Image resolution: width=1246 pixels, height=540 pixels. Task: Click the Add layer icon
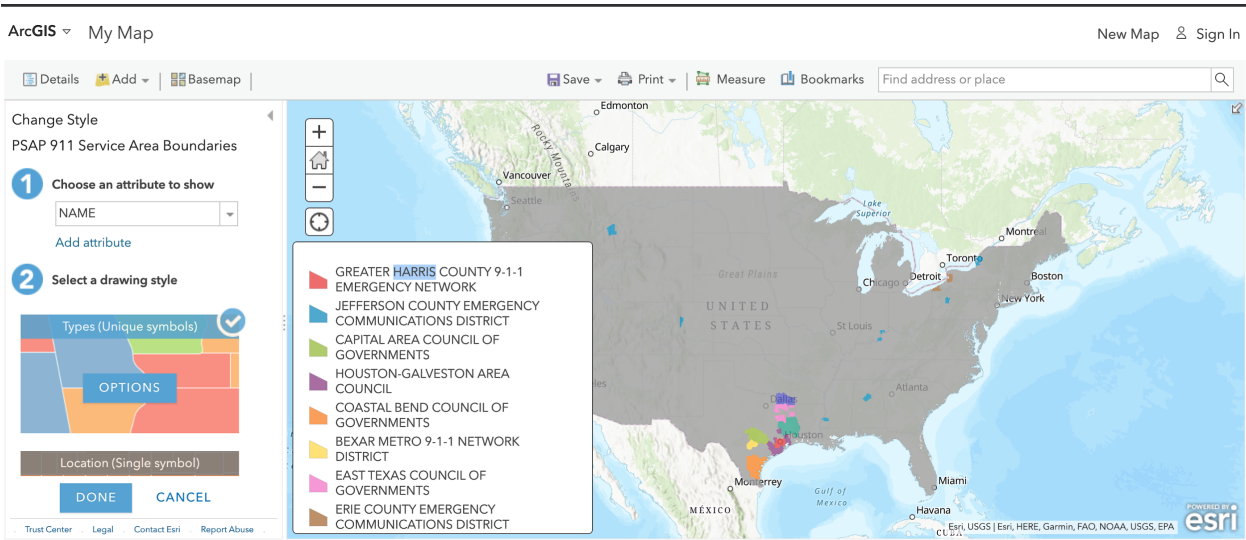tap(102, 79)
